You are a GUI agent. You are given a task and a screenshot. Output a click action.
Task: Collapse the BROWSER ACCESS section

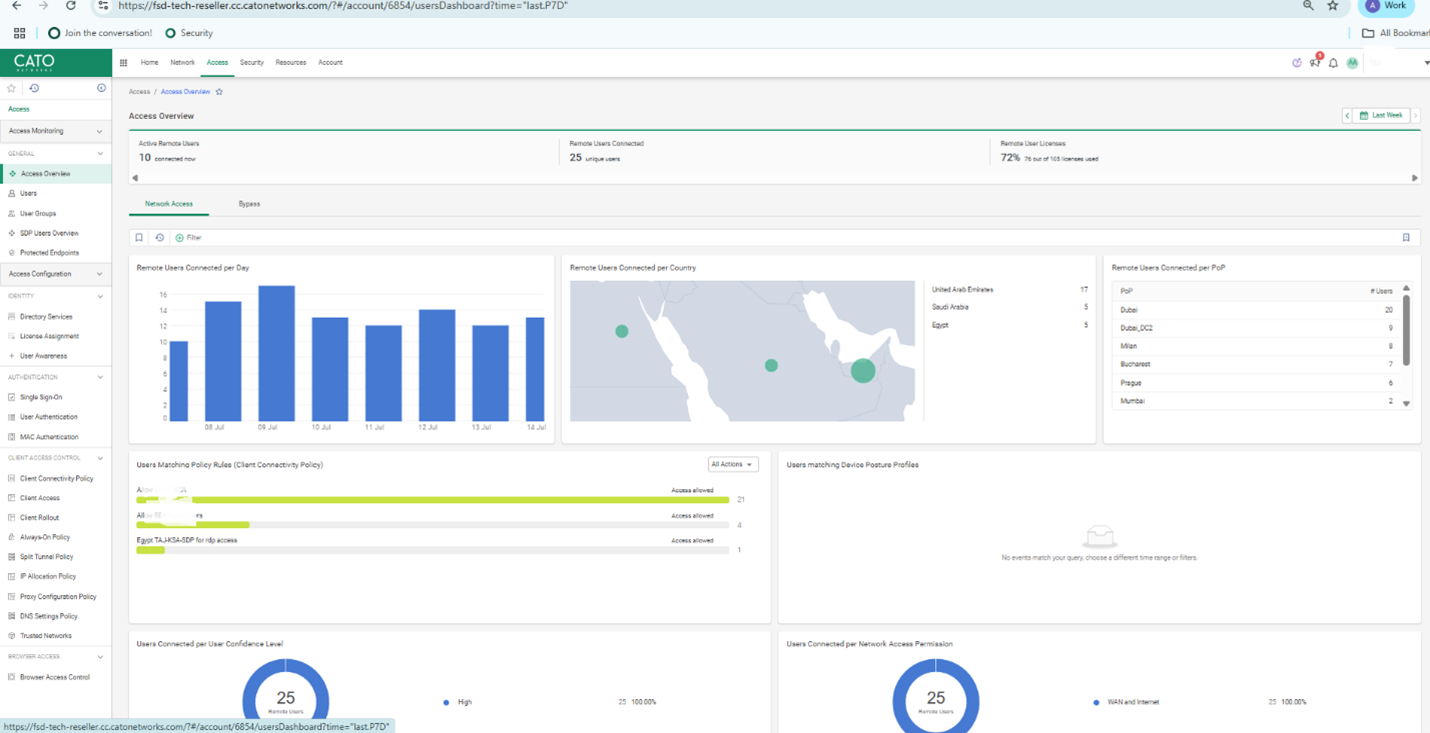[100, 657]
